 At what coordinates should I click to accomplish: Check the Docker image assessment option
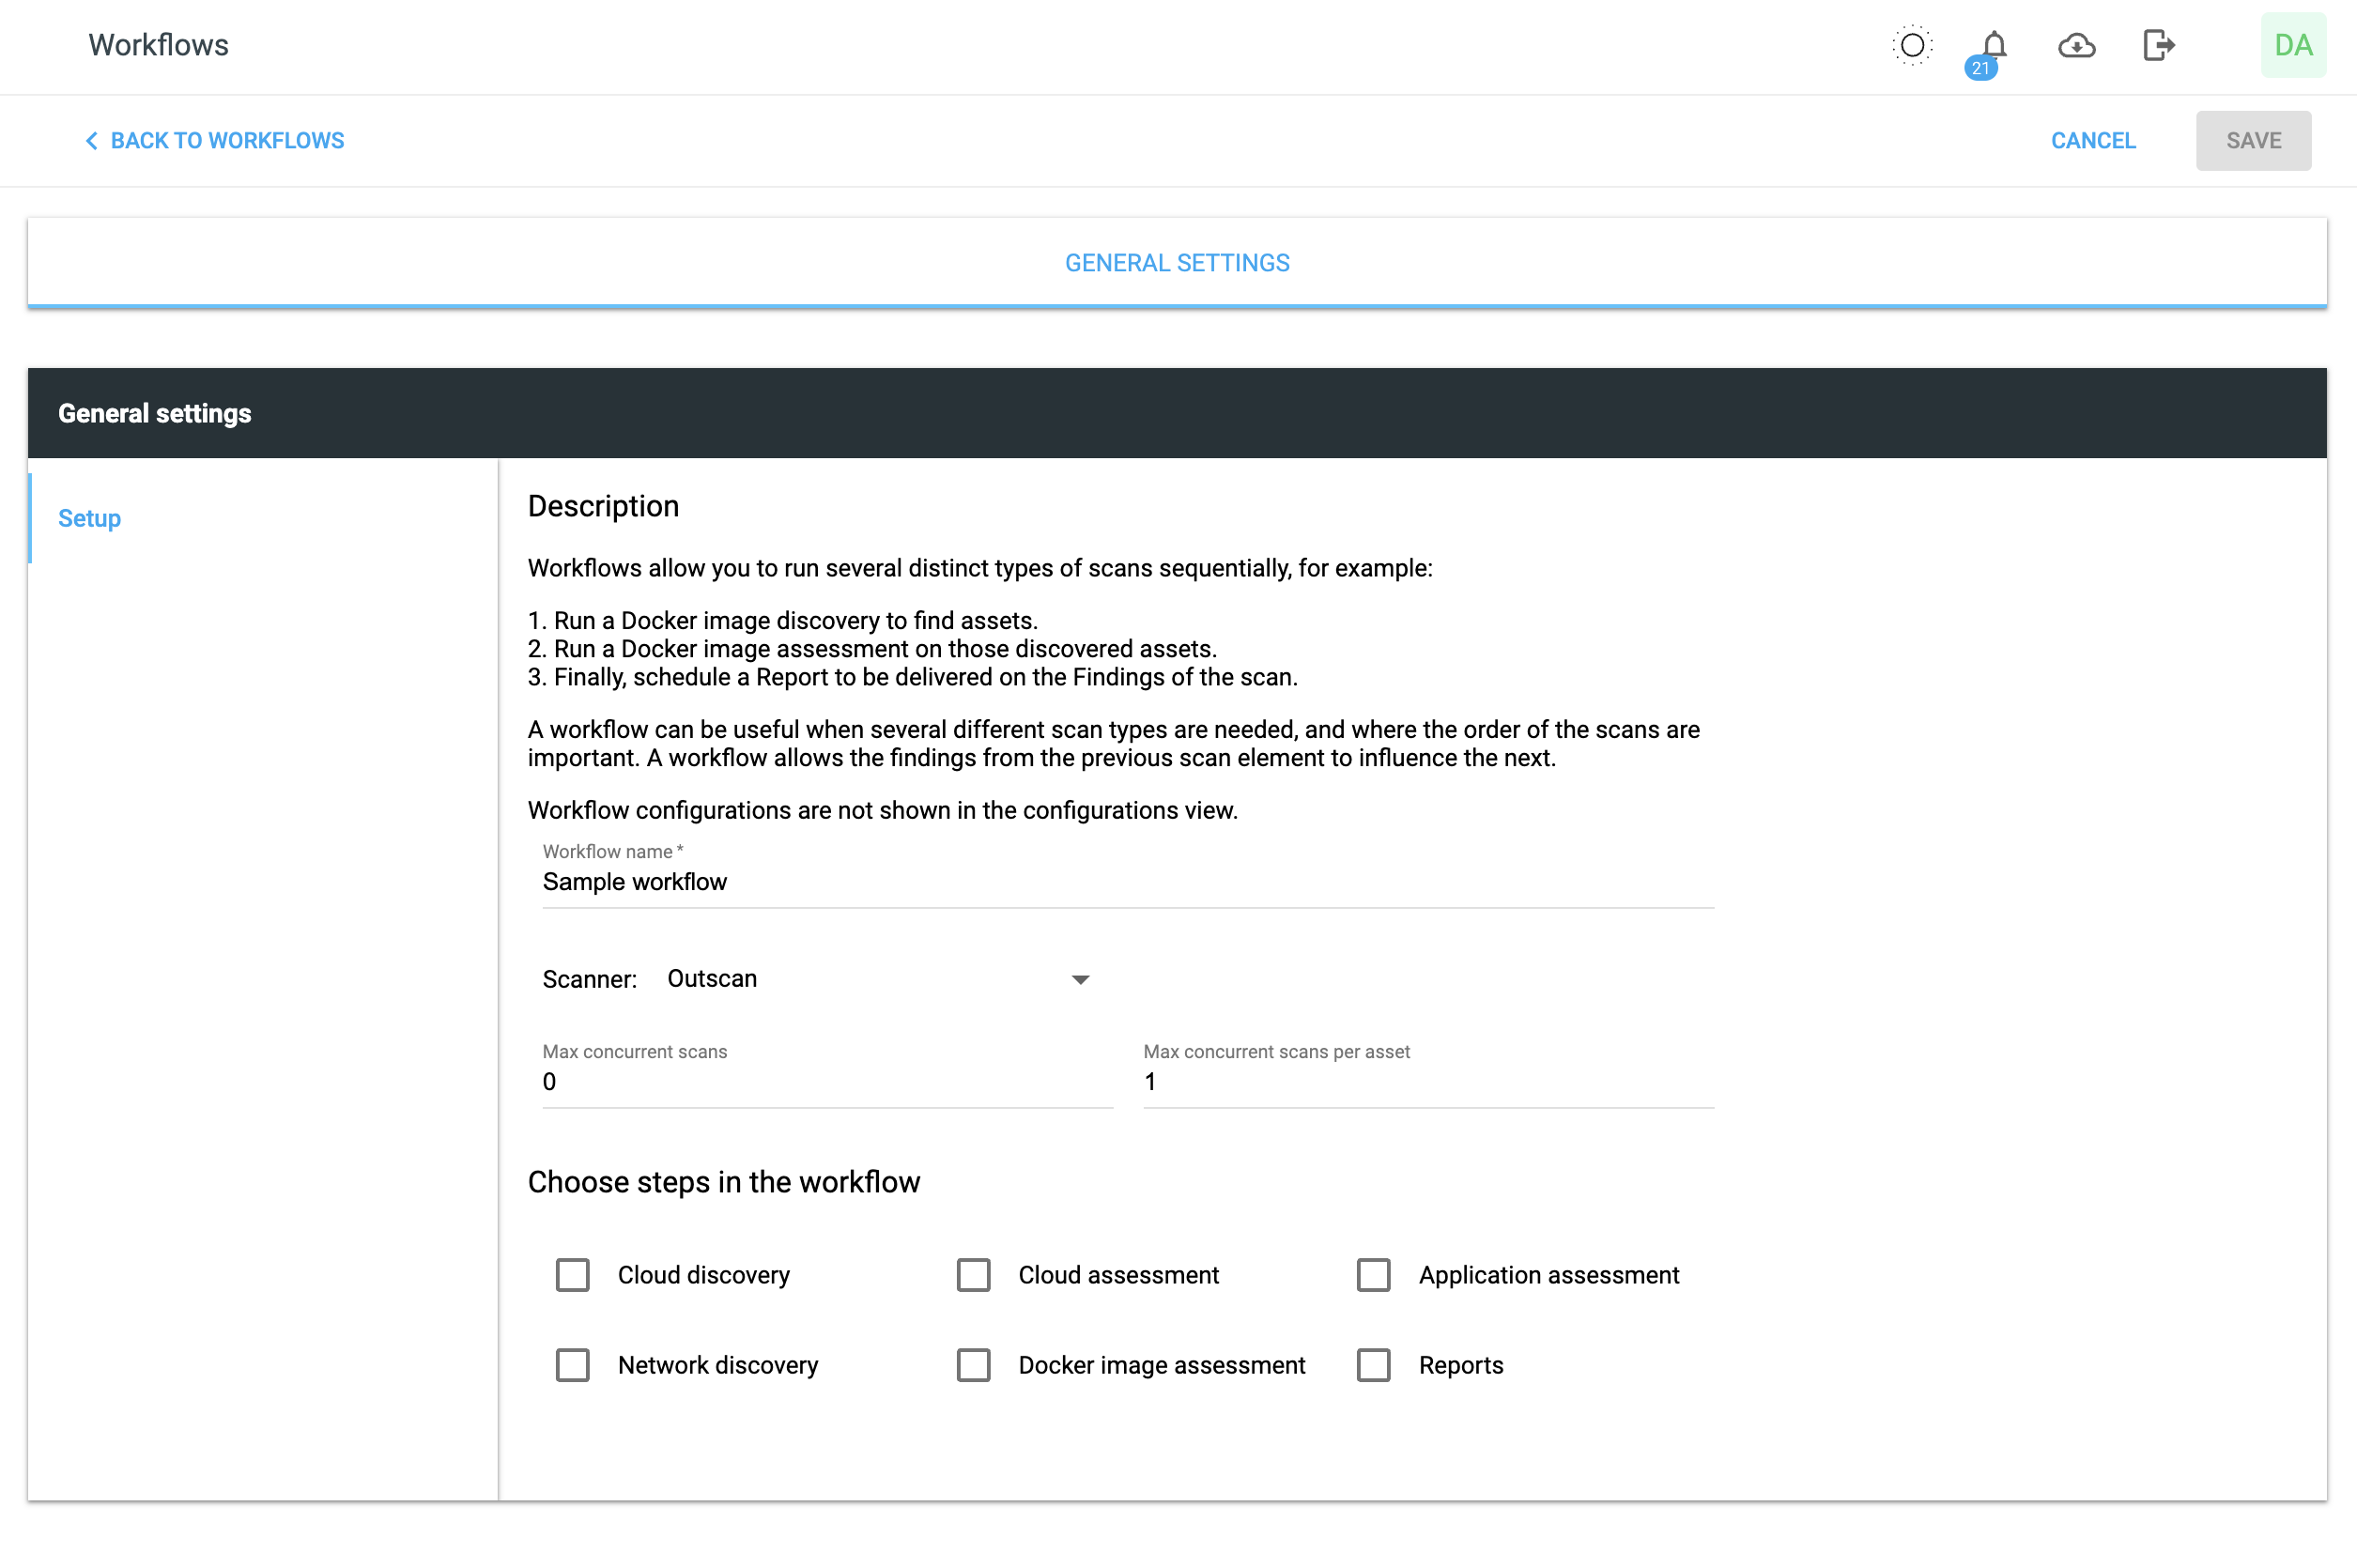(973, 1365)
